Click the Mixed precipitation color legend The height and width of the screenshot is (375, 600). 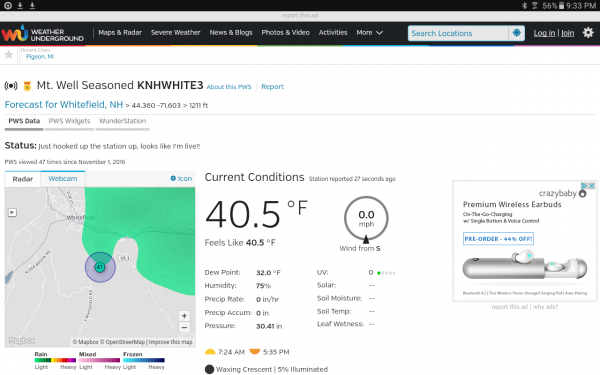(x=99, y=360)
